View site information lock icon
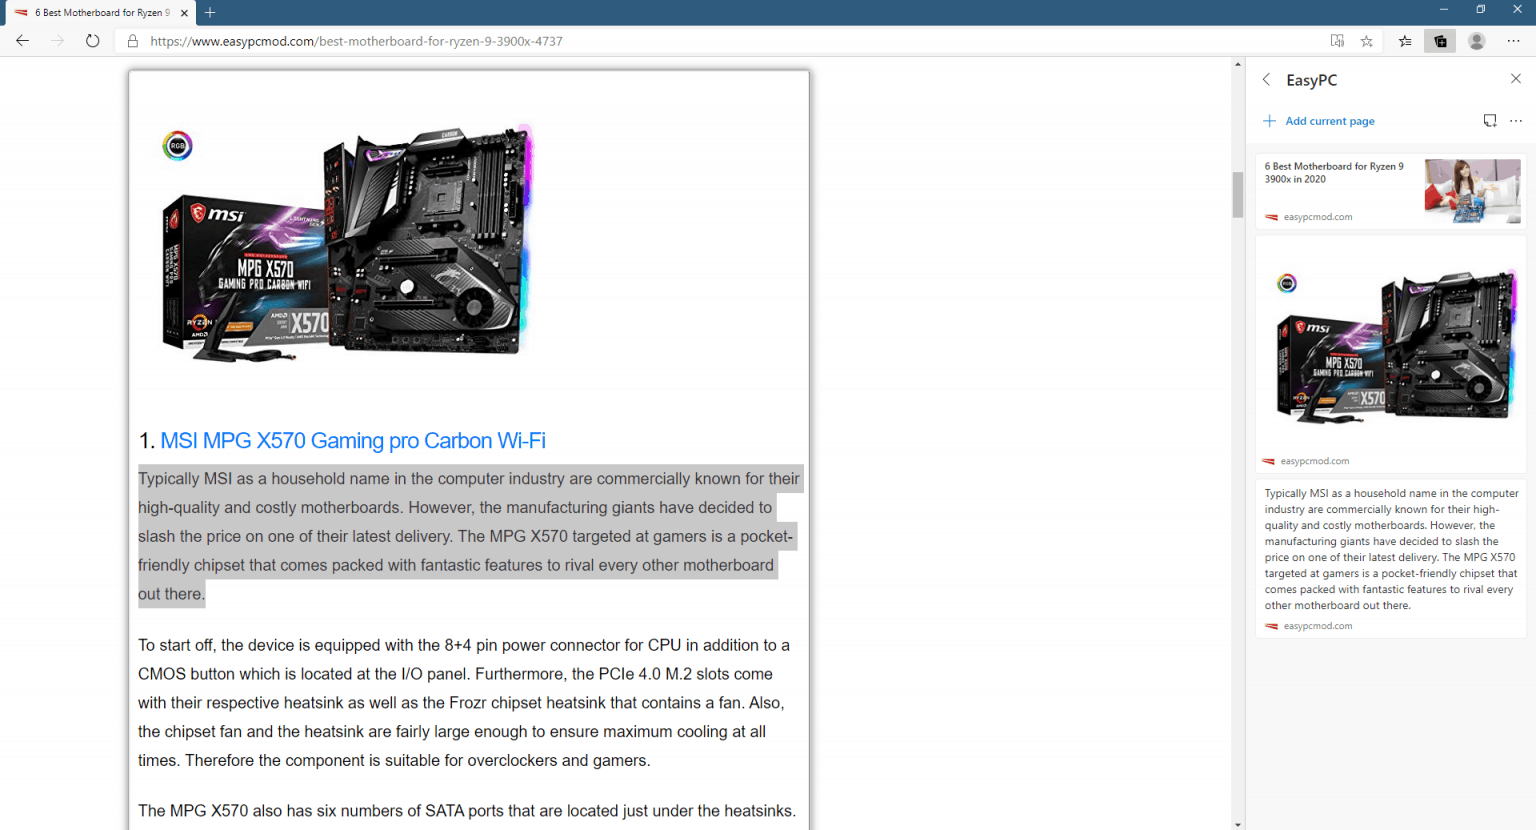Image resolution: width=1536 pixels, height=830 pixels. click(x=131, y=41)
